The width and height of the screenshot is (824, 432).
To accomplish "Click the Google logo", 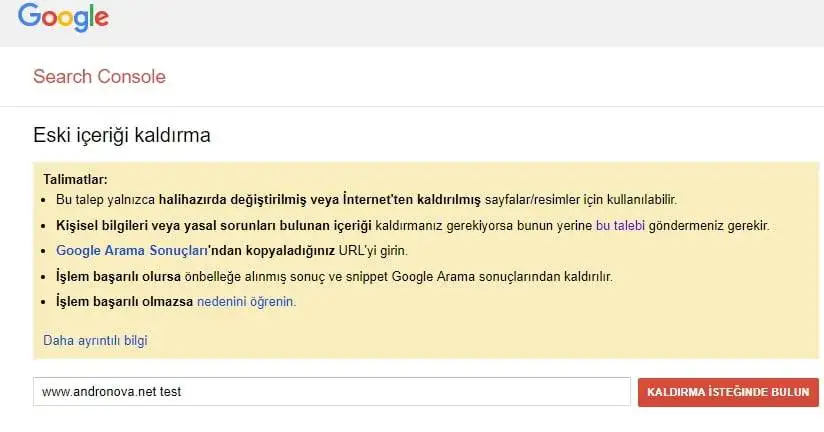I will tap(64, 17).
